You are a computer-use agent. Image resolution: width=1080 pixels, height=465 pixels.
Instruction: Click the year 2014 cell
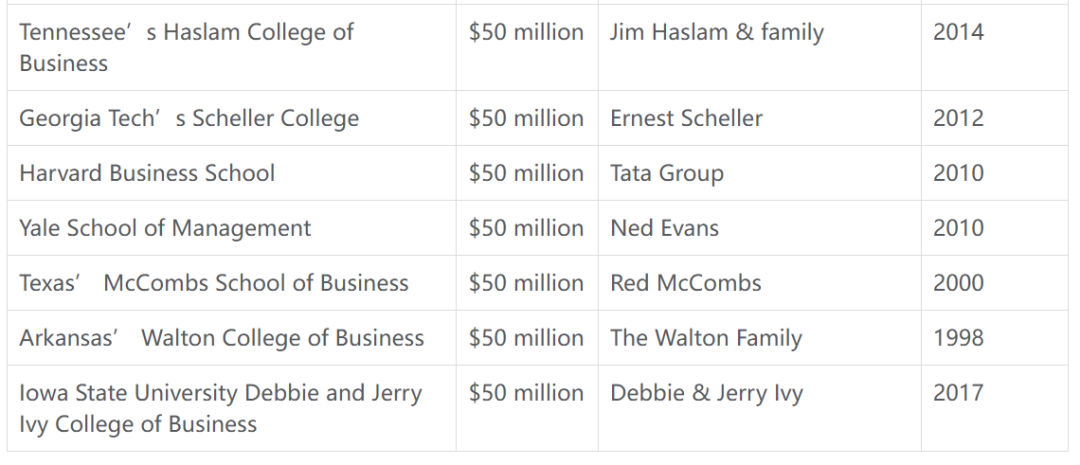click(994, 48)
